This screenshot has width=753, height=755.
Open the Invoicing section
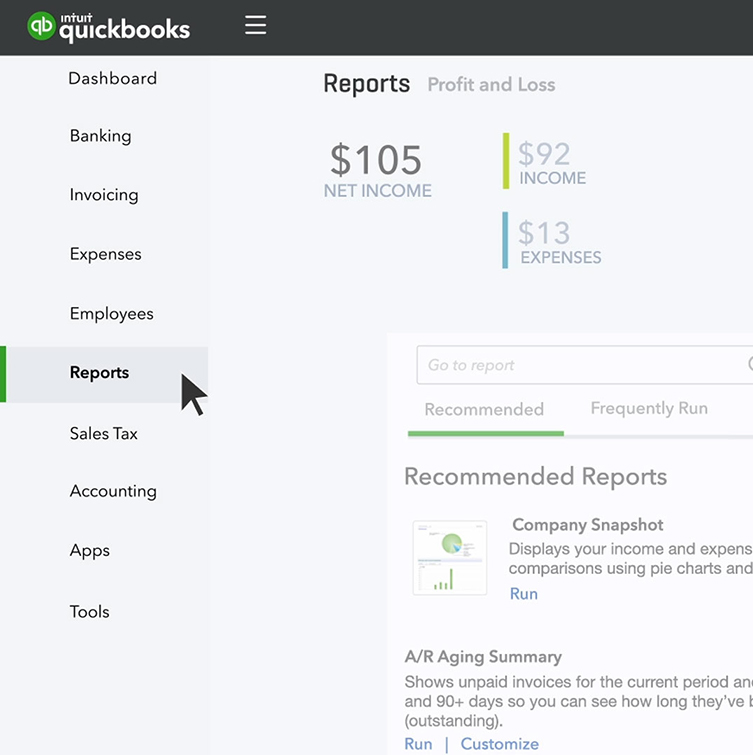pyautogui.click(x=104, y=195)
